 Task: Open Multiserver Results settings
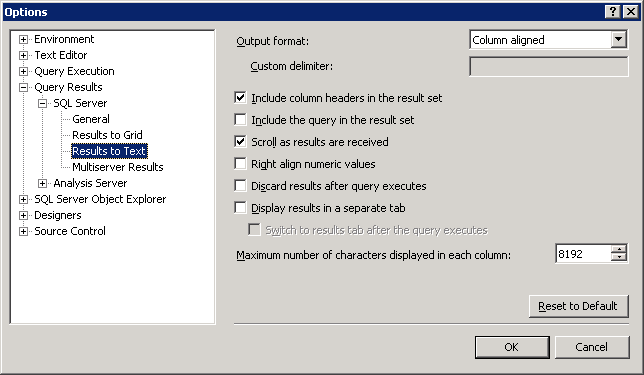tap(117, 167)
